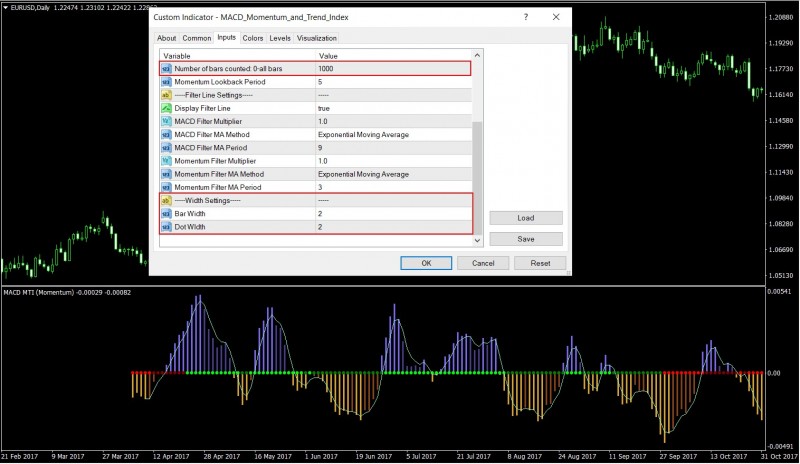Go to the Levels tab

(x=280, y=38)
